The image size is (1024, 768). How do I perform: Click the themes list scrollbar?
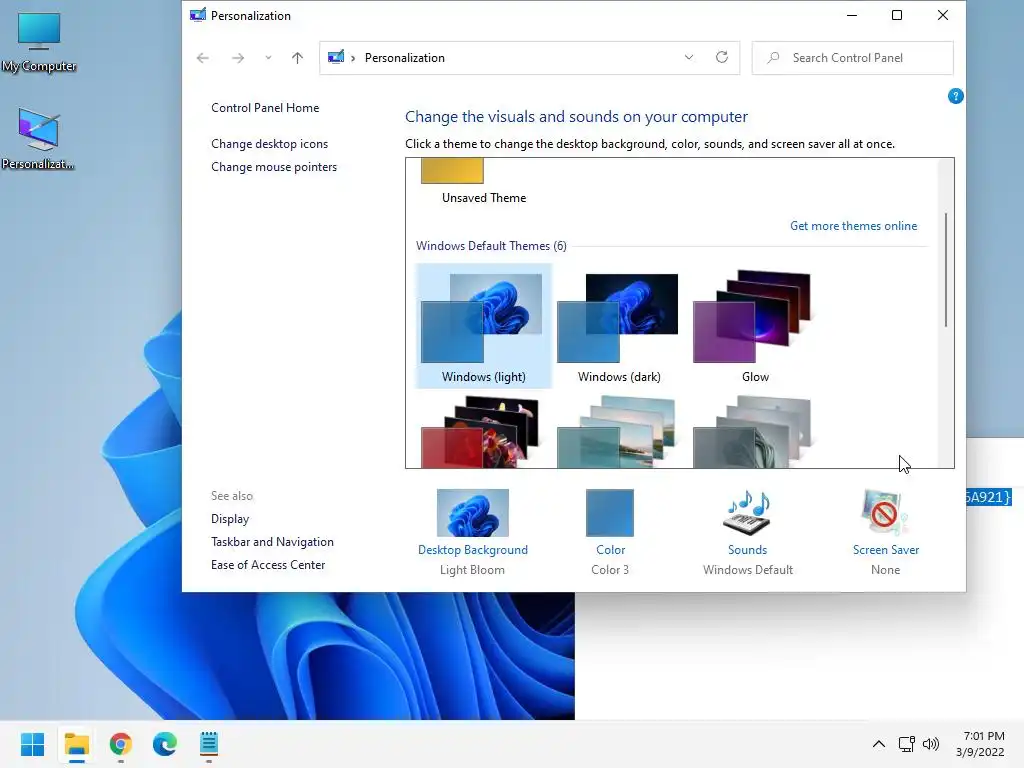[x=945, y=270]
